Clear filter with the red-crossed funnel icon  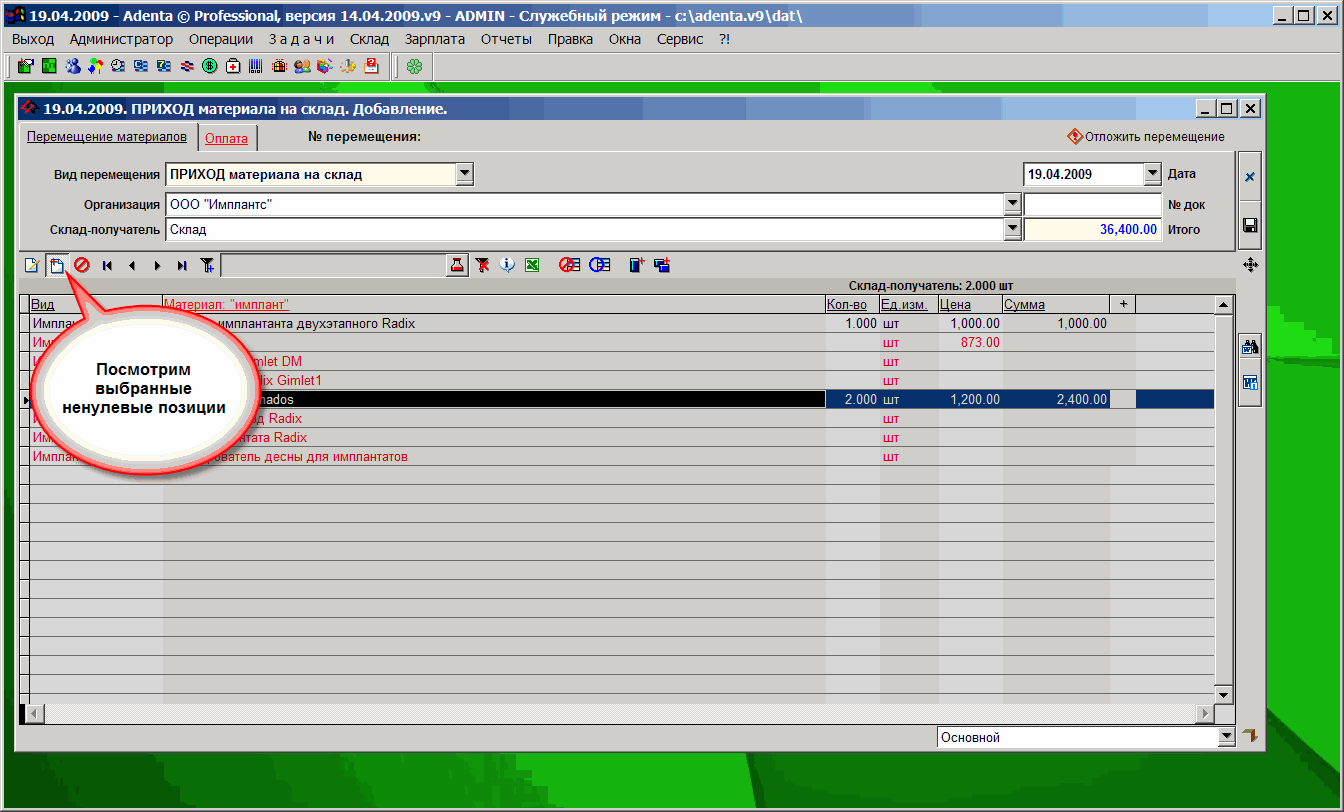[x=482, y=265]
